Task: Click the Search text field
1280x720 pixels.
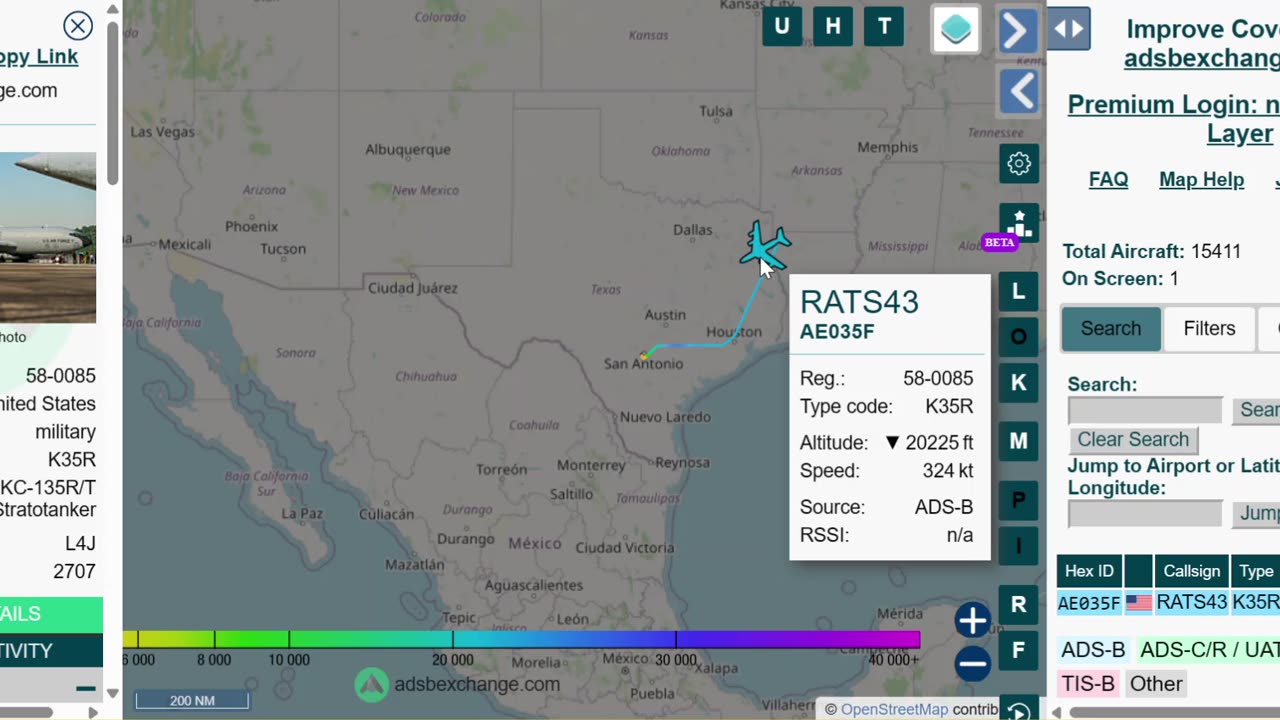Action: [x=1145, y=410]
